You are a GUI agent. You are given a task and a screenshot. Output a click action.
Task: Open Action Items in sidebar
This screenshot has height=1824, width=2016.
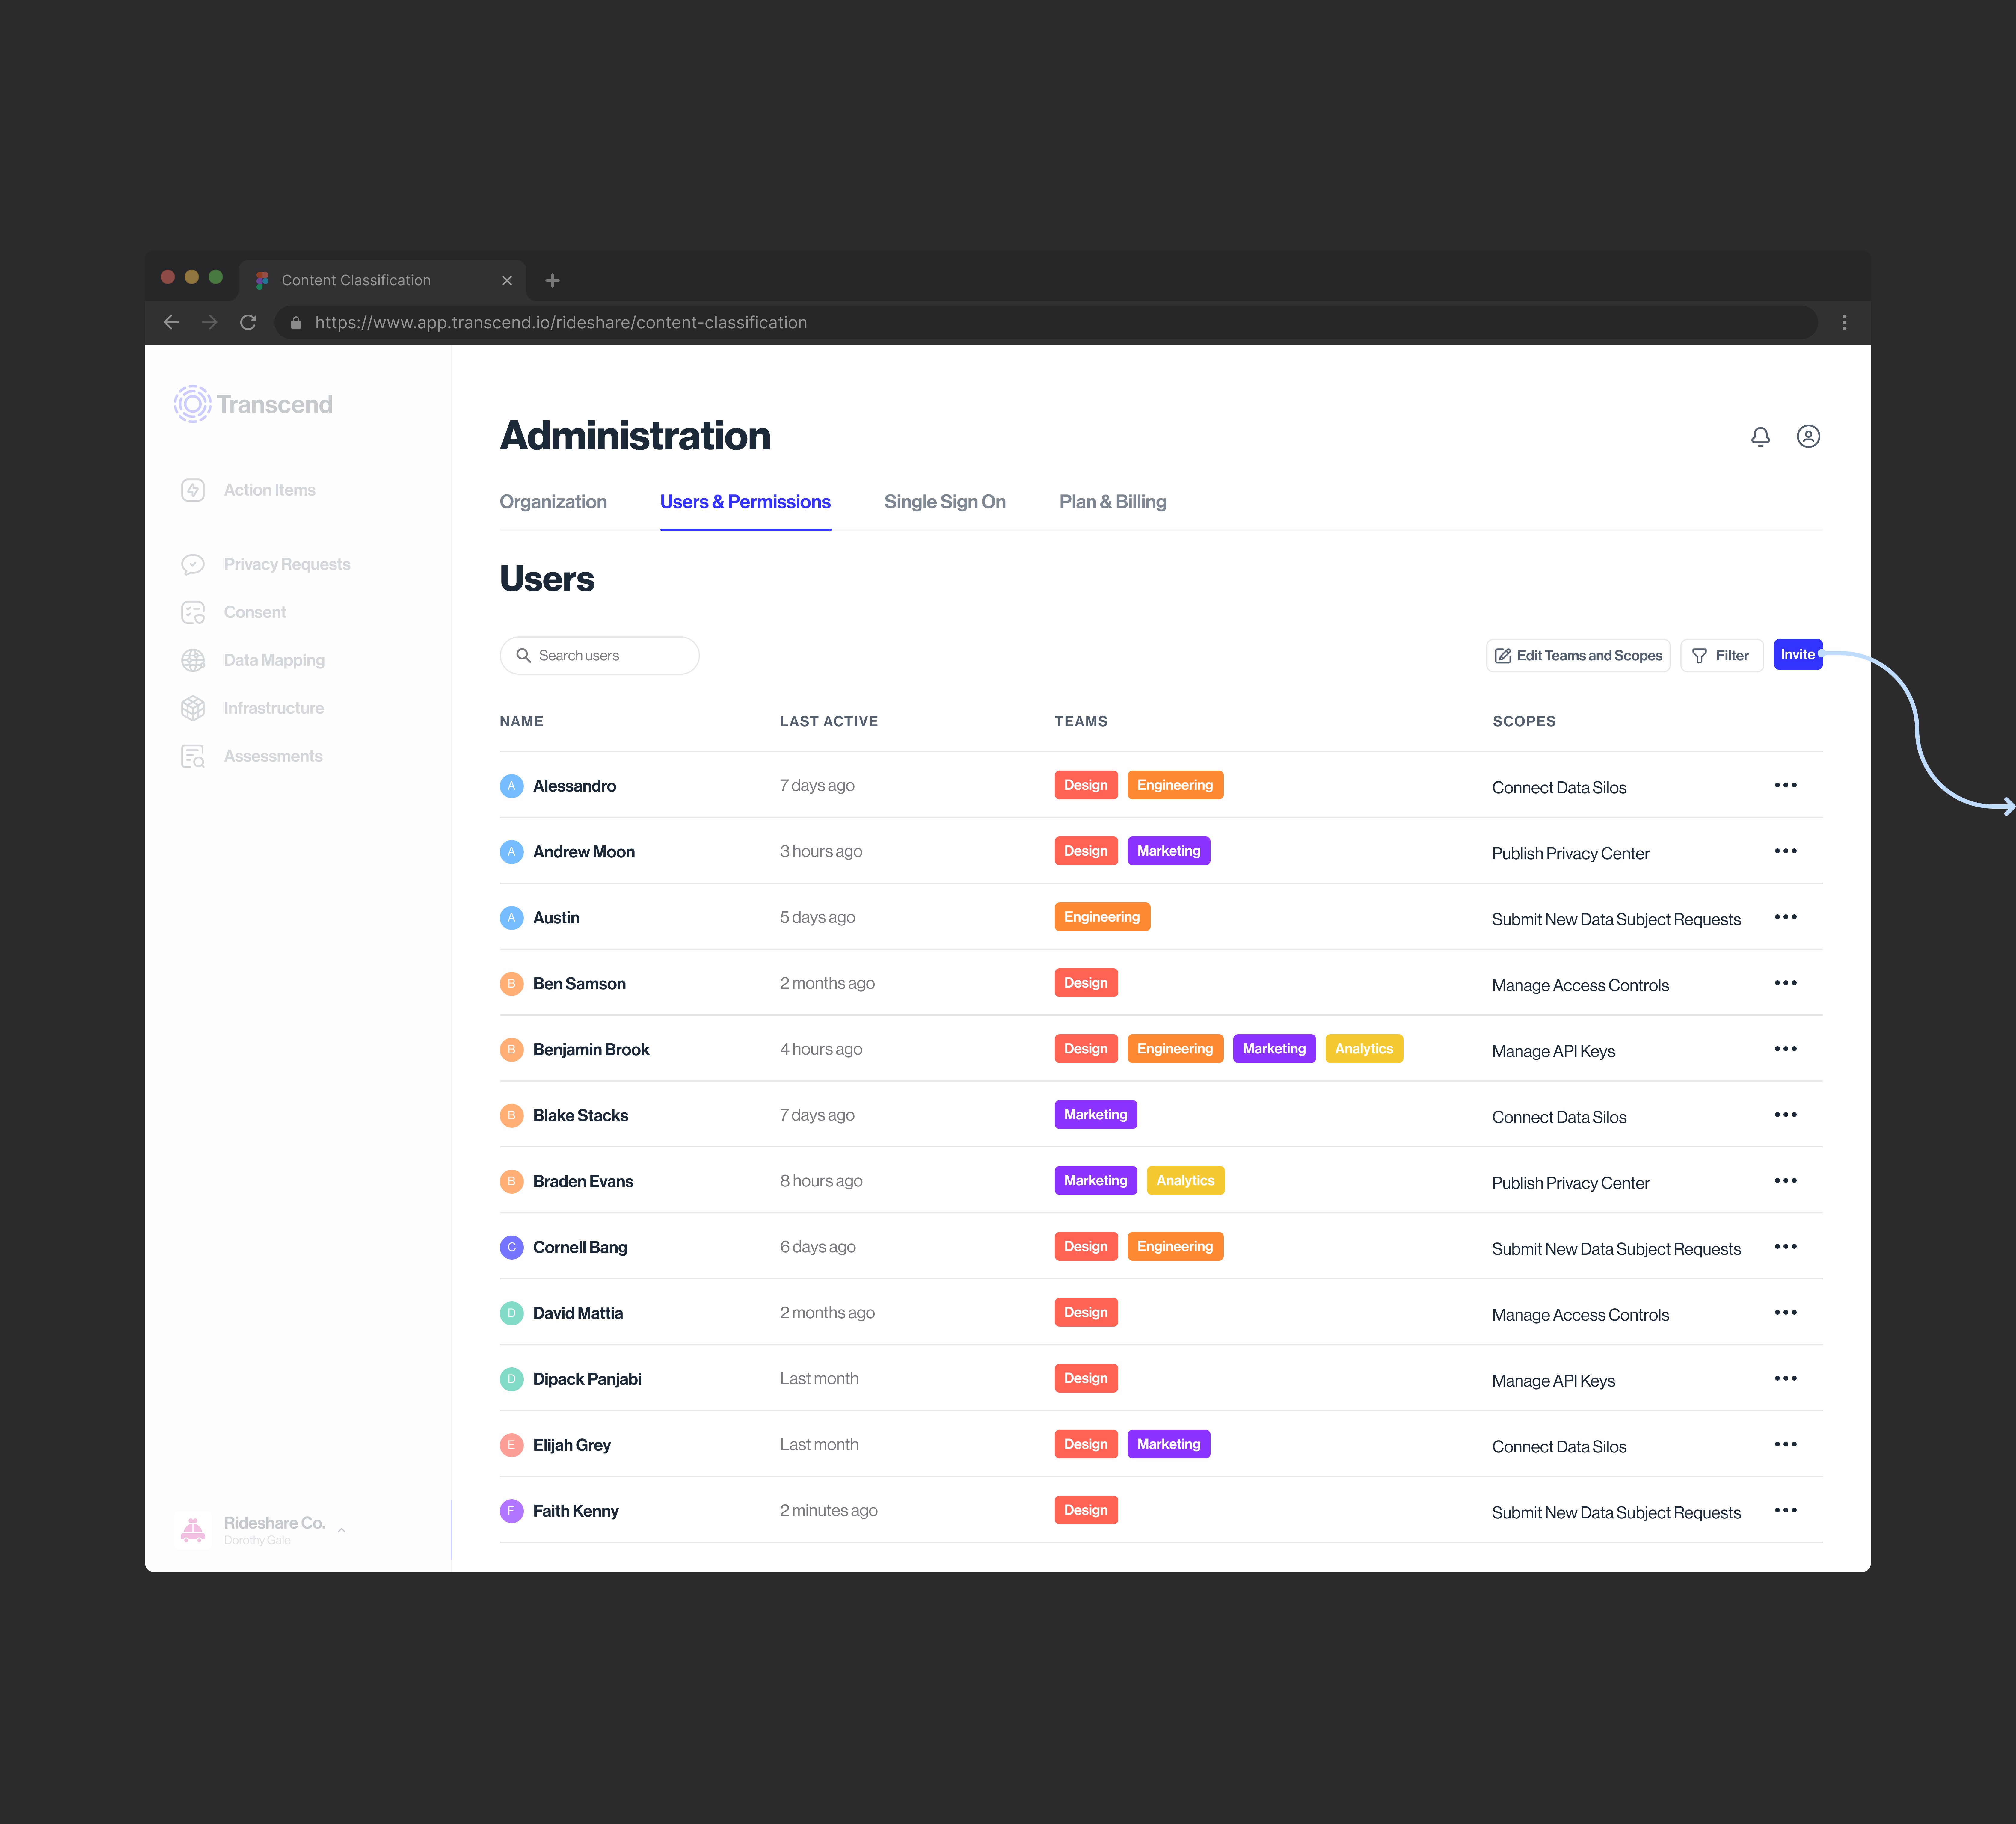[x=269, y=490]
